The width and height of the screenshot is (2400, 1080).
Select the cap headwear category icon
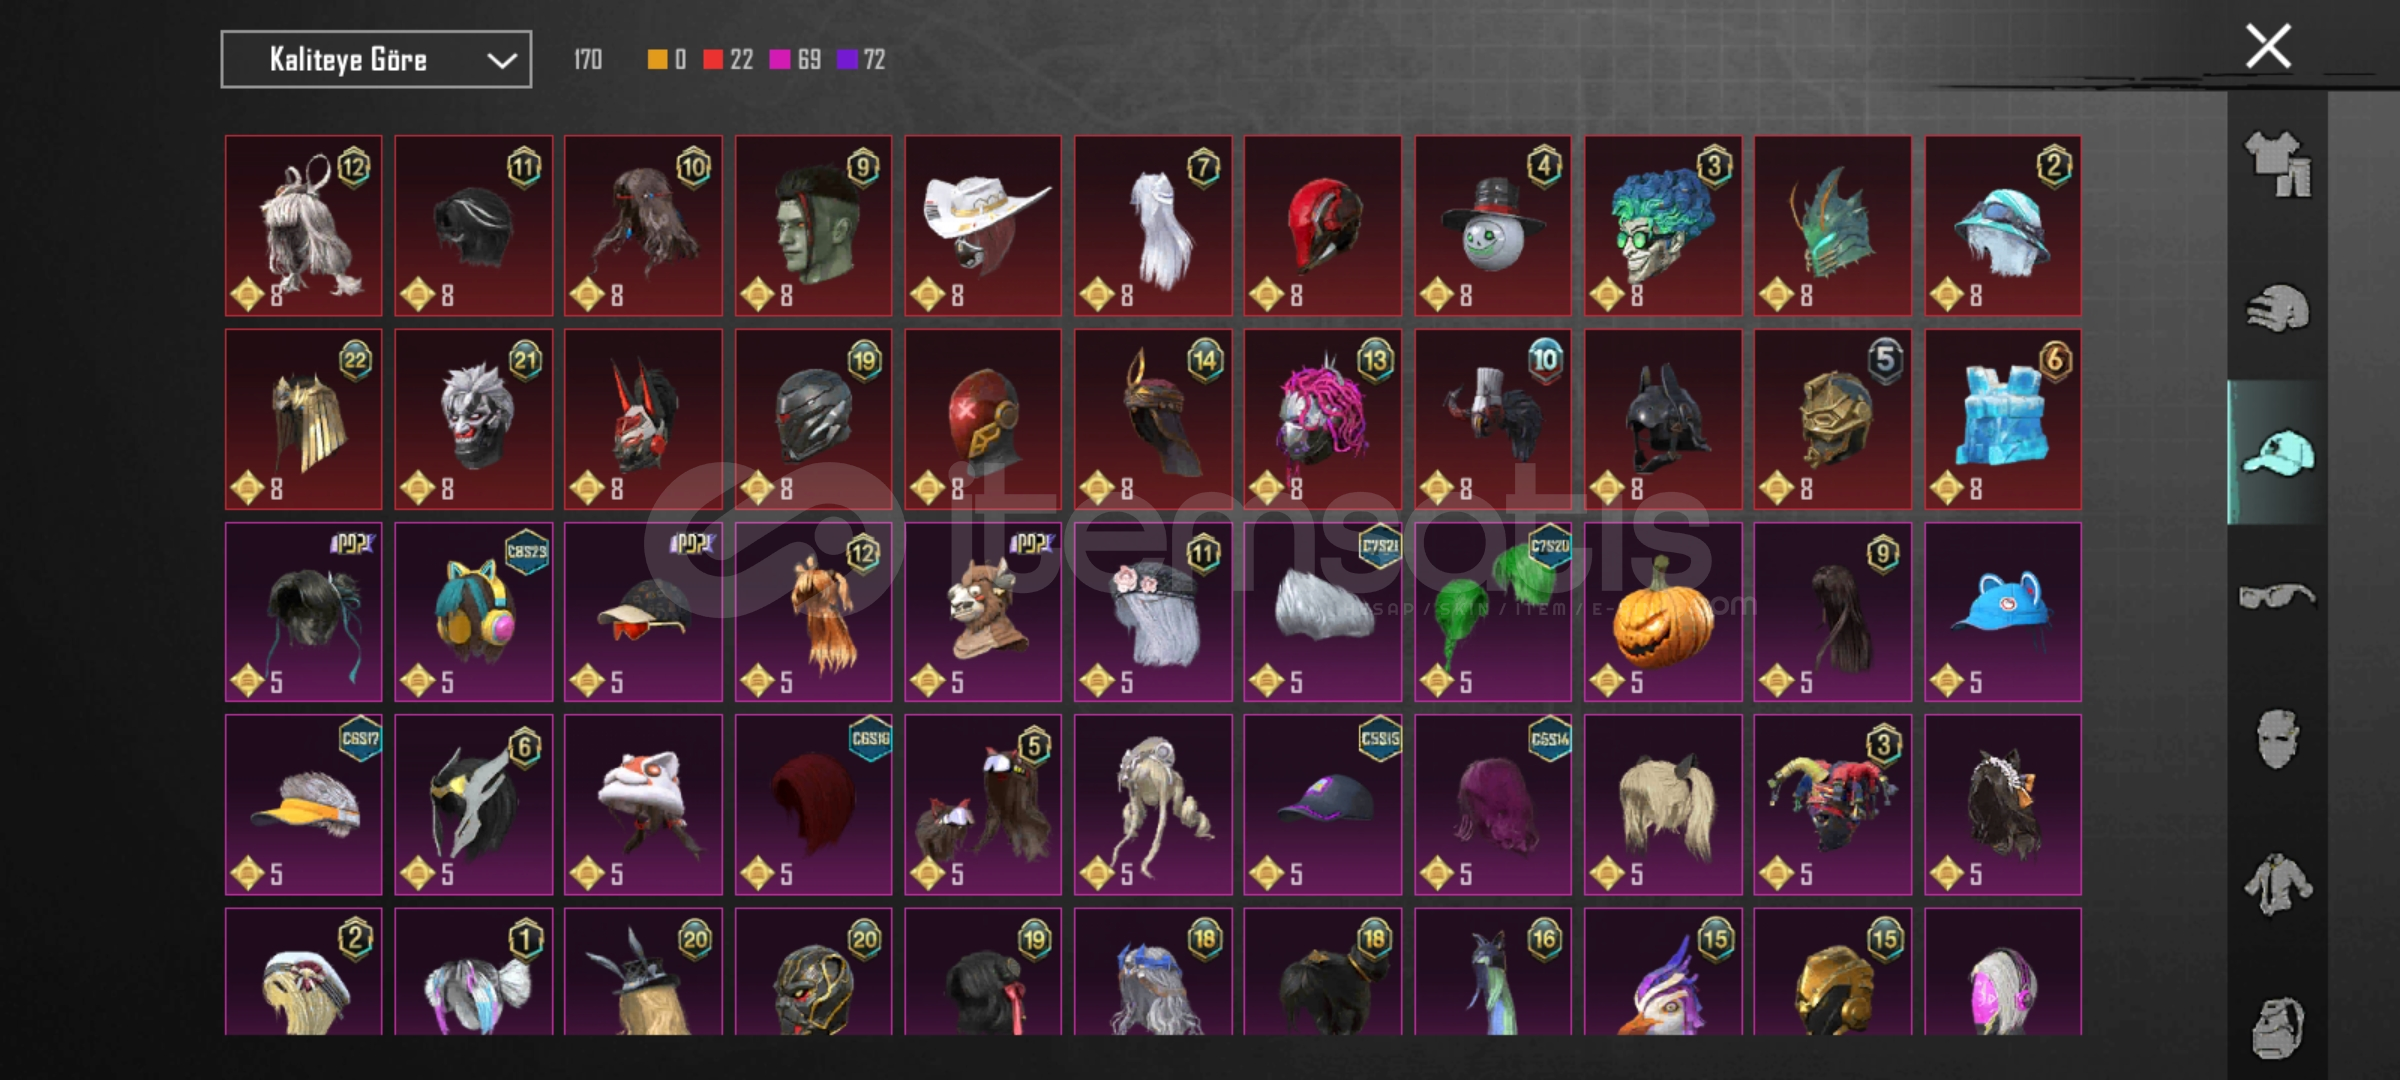click(x=2278, y=452)
